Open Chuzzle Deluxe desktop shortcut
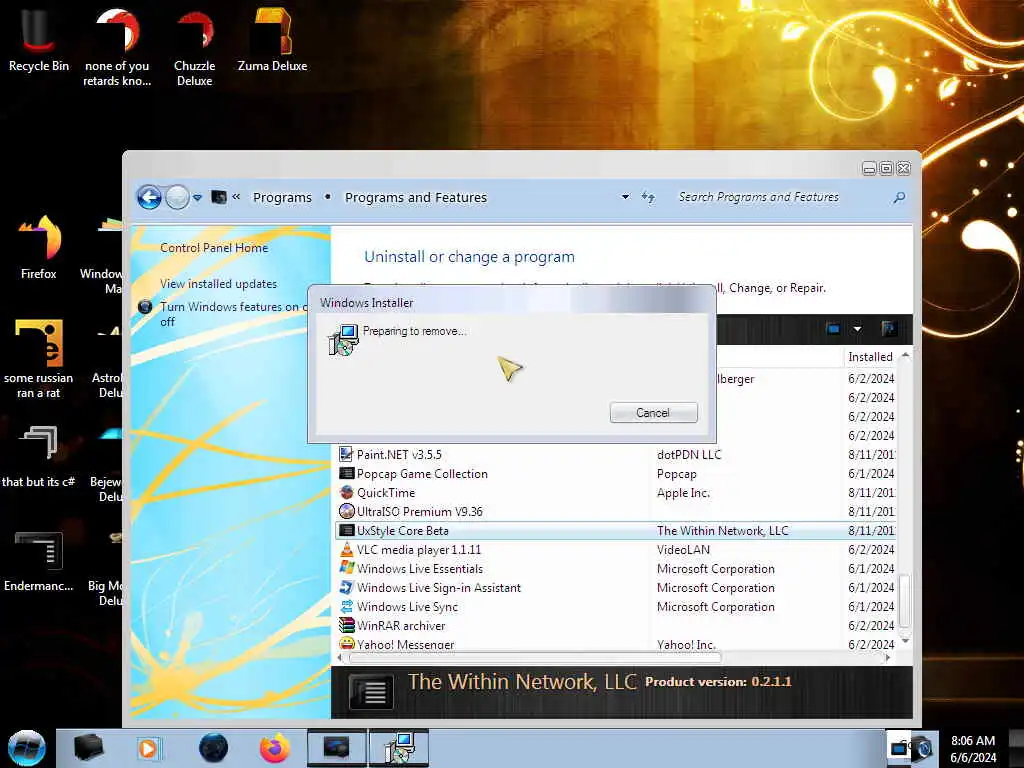Viewport: 1024px width, 768px height. pyautogui.click(x=195, y=47)
